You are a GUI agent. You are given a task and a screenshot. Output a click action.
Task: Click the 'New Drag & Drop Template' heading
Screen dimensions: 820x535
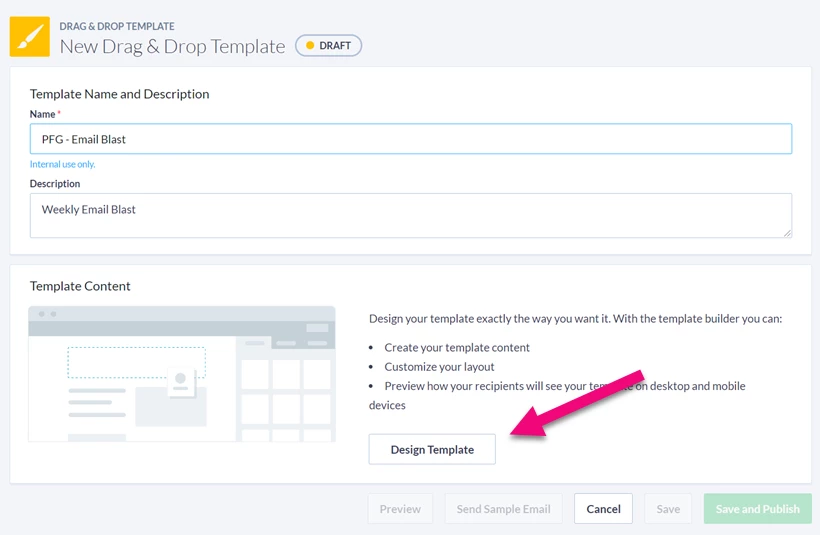click(x=173, y=47)
